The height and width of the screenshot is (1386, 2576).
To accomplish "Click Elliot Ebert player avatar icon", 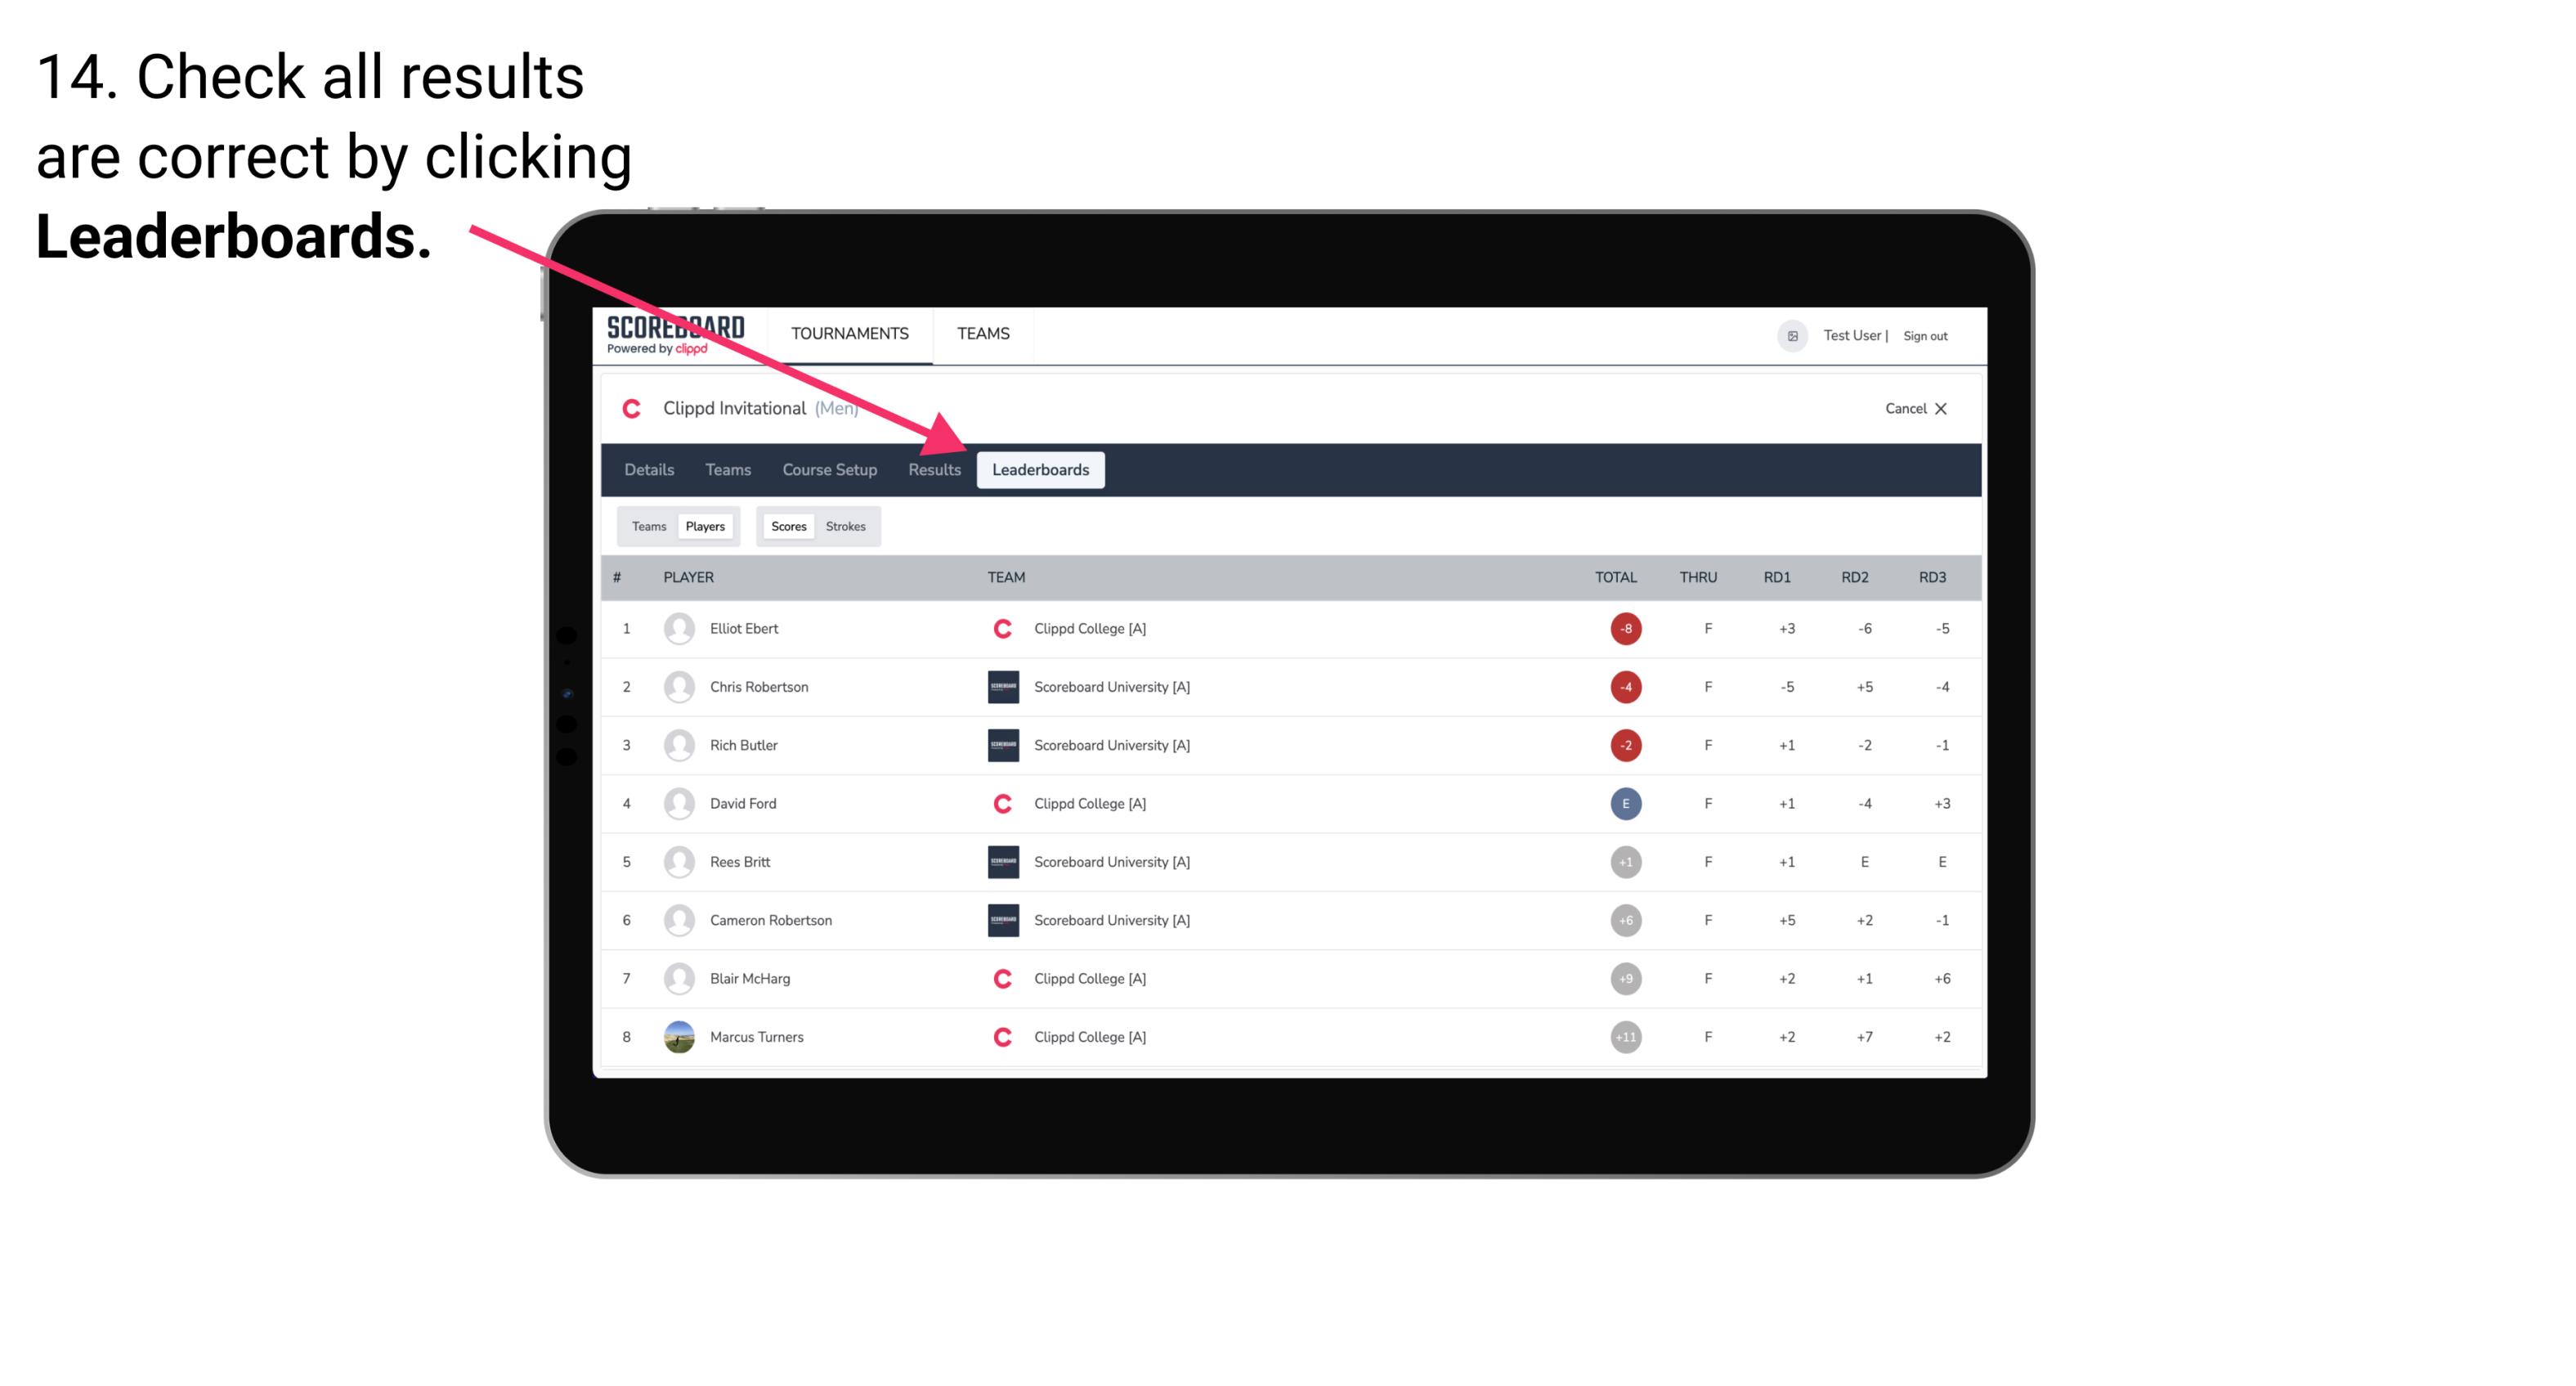I will pos(675,628).
